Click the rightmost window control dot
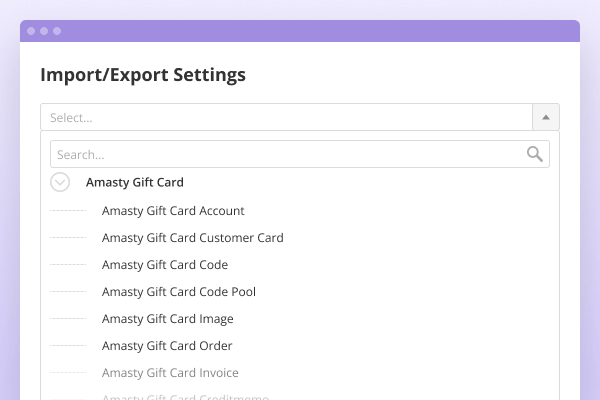Image resolution: width=600 pixels, height=400 pixels. (57, 31)
